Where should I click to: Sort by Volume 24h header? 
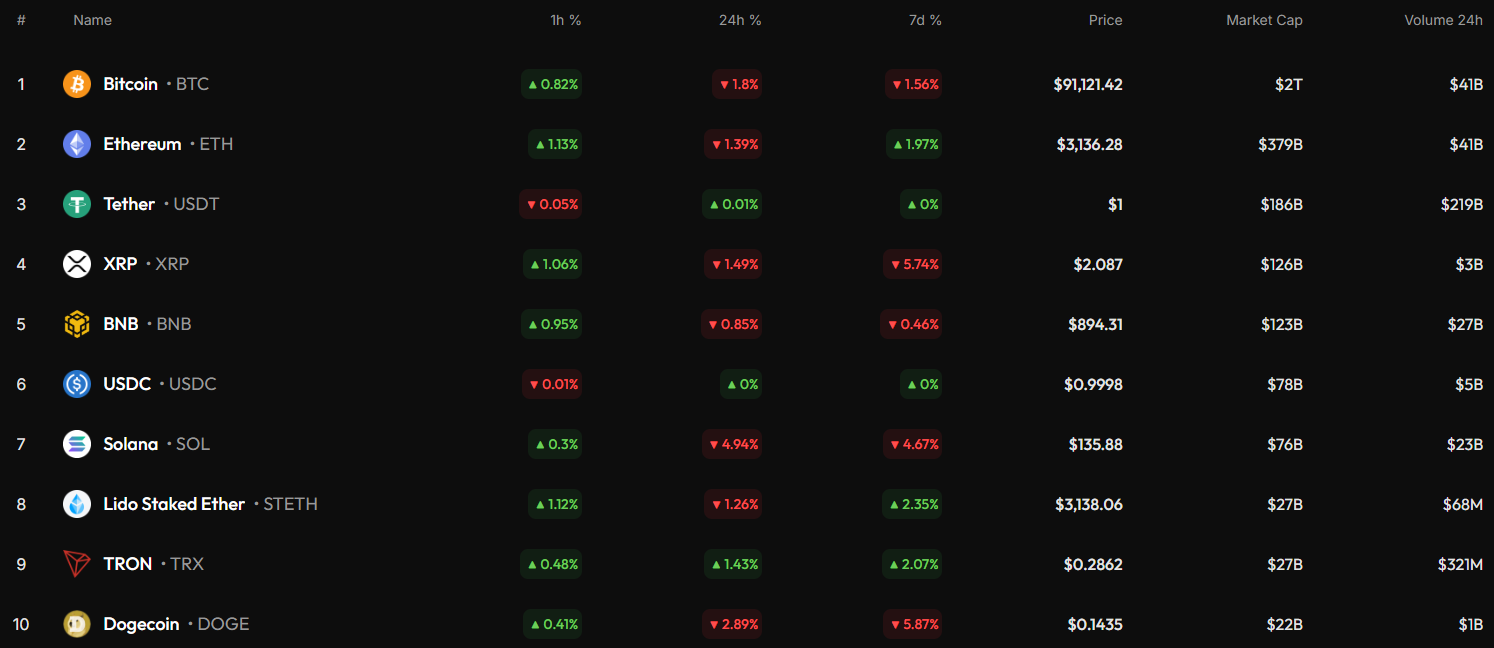(1443, 20)
